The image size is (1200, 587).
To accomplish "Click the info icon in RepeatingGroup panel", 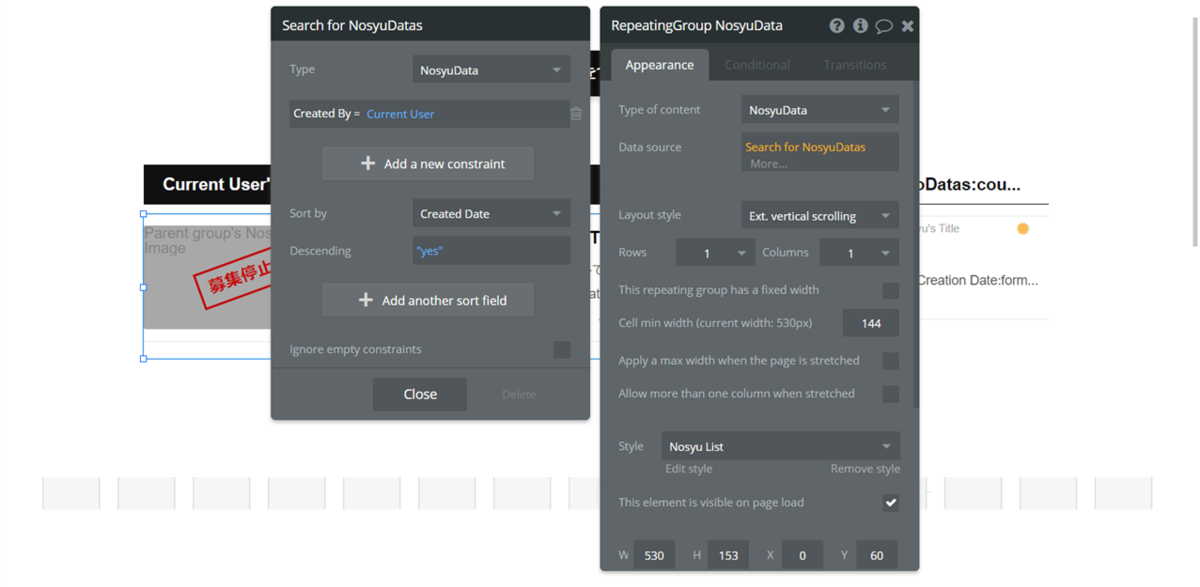I will pos(860,26).
